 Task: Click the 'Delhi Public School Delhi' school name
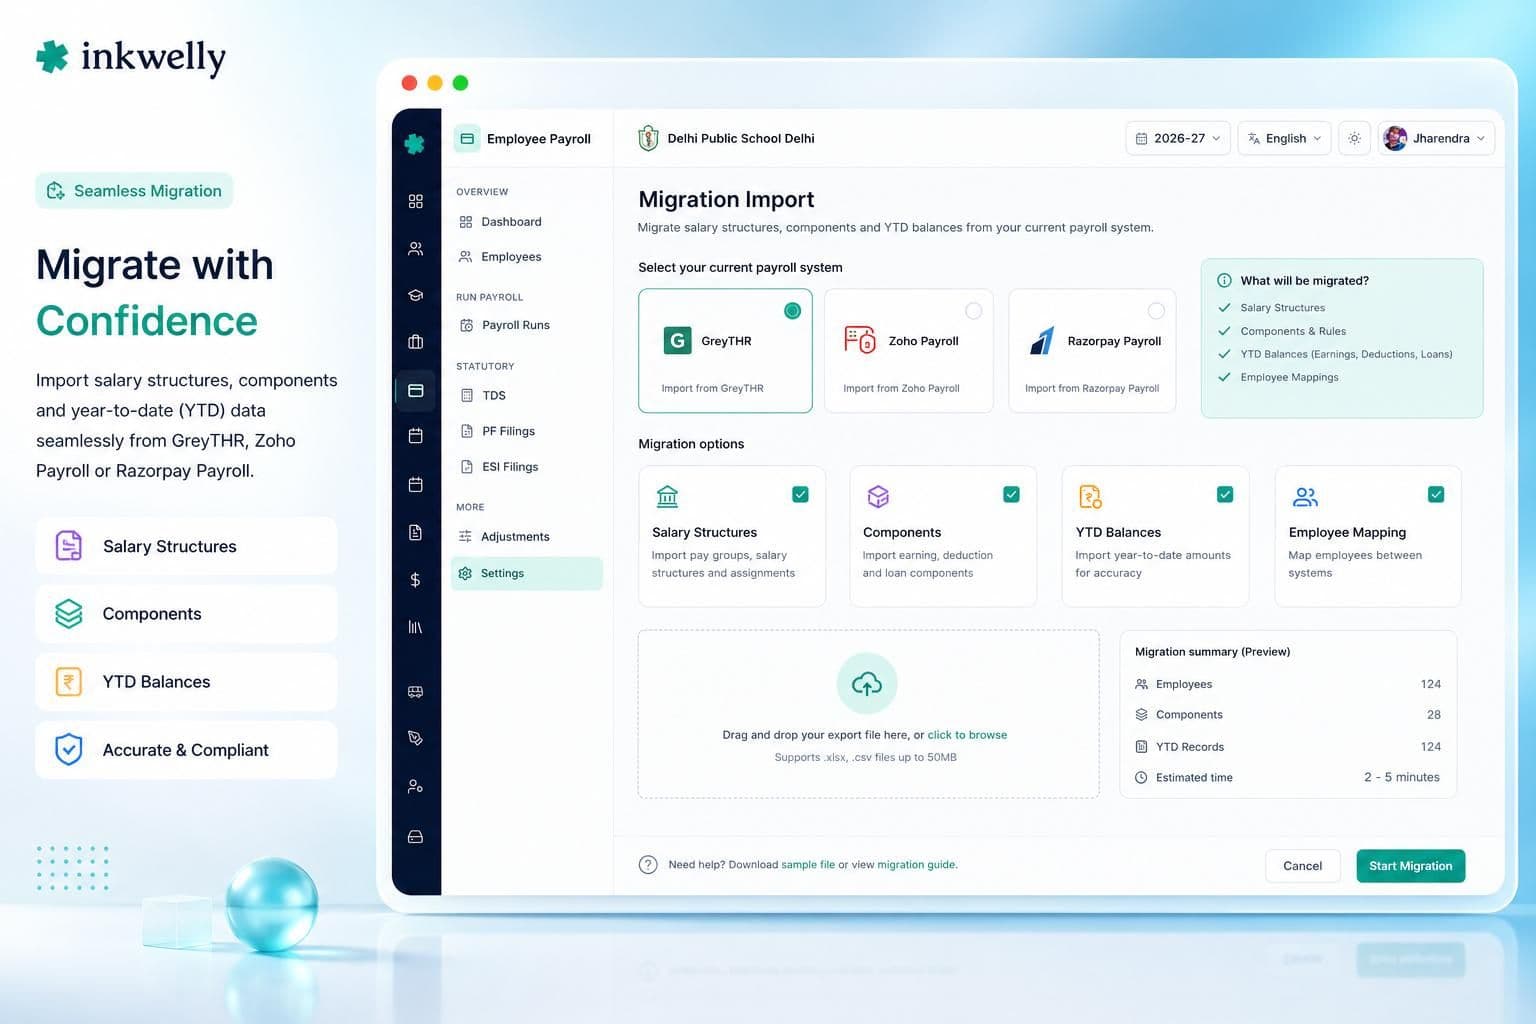pos(741,138)
